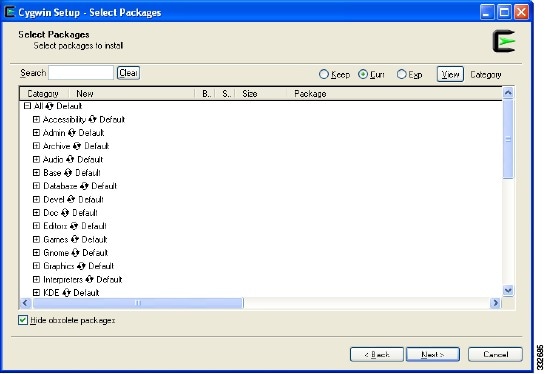The height and width of the screenshot is (374, 545).
Task: Click the Cygwin title bar icon
Action: click(10, 12)
